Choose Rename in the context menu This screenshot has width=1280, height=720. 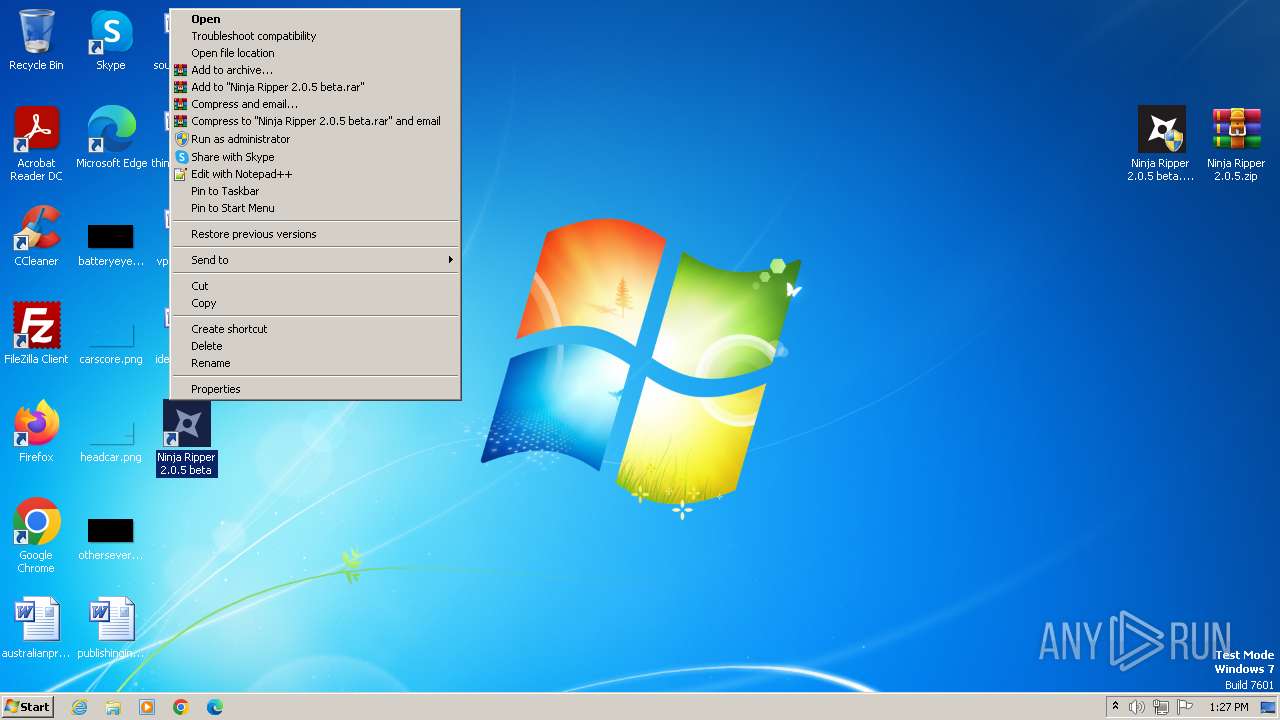tap(315, 363)
